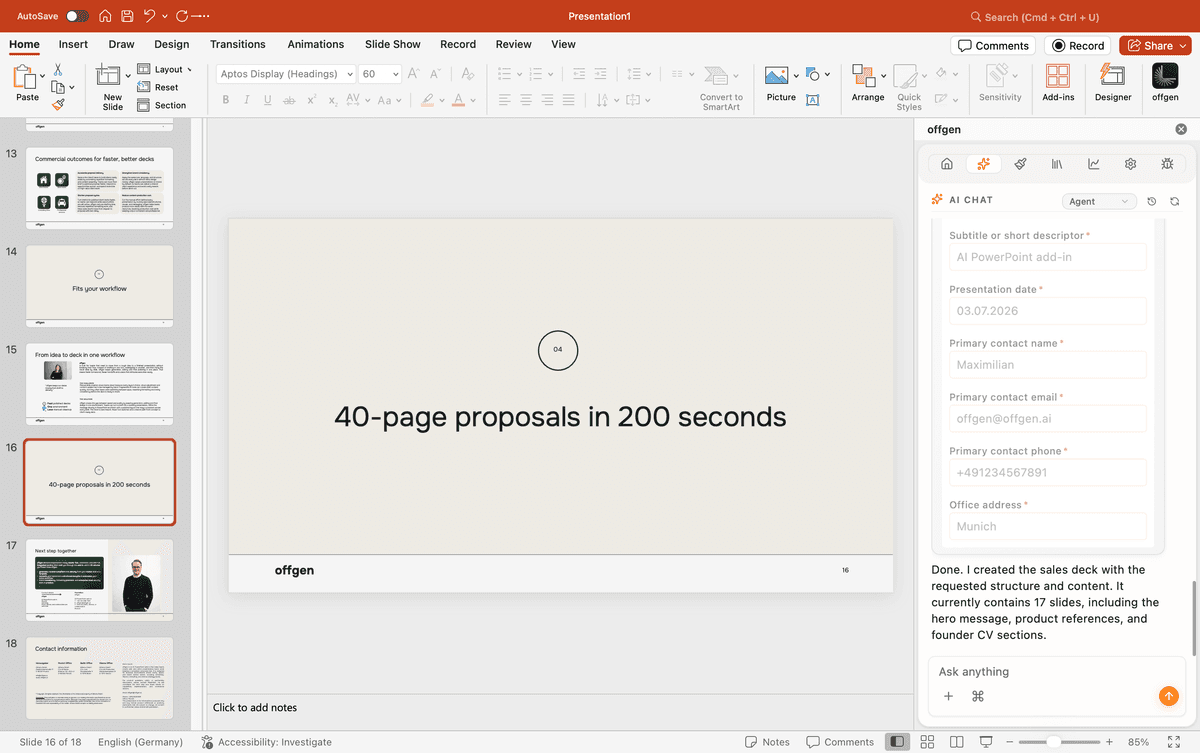Insert a text box from ribbon
1200x753 pixels.
pos(813,99)
